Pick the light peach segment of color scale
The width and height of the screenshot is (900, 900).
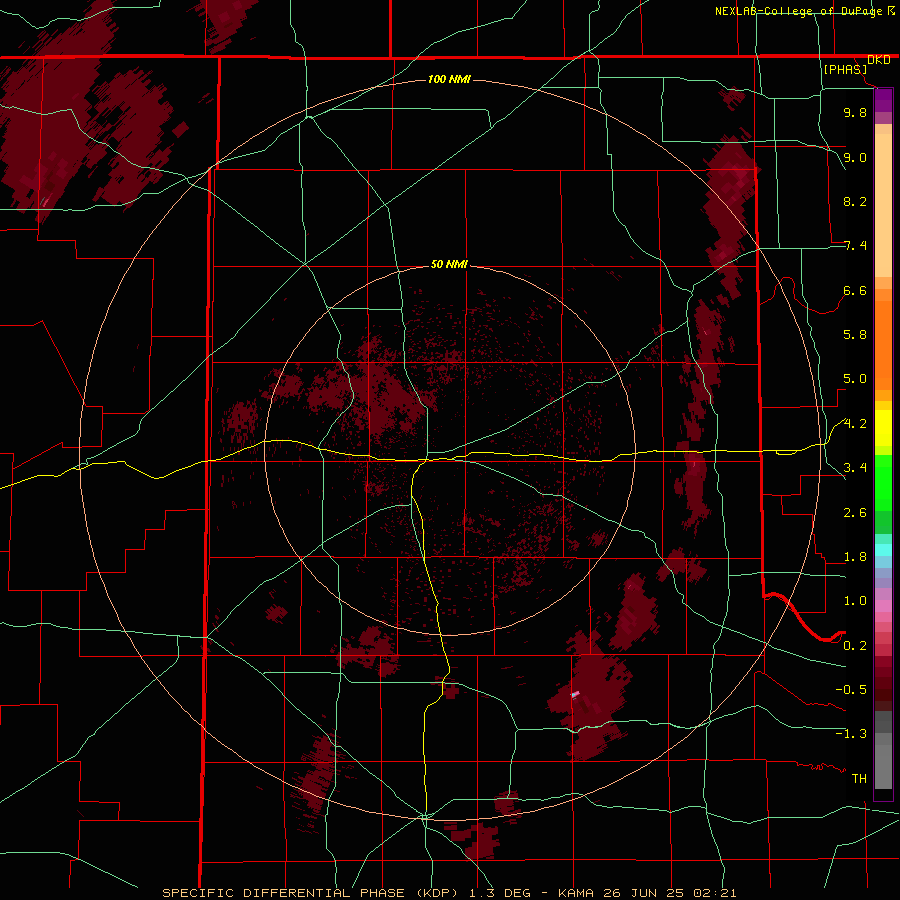pyautogui.click(x=883, y=205)
